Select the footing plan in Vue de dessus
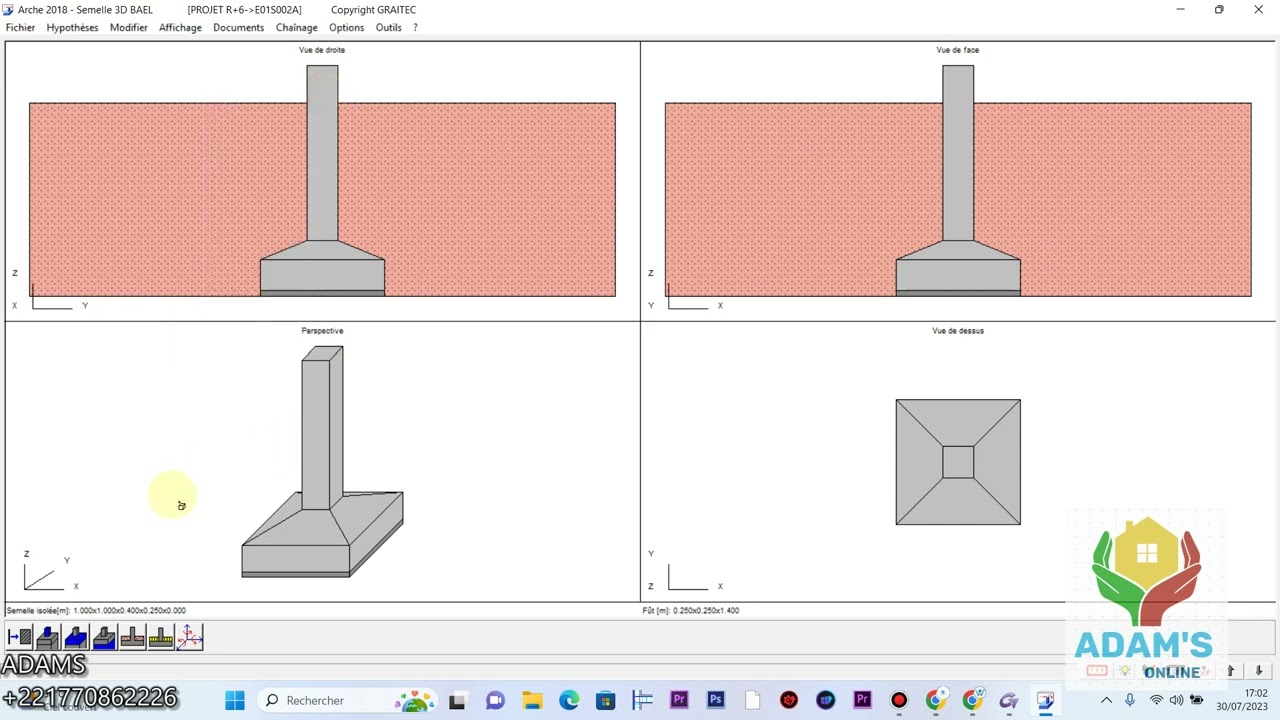The height and width of the screenshot is (720, 1280). (958, 462)
